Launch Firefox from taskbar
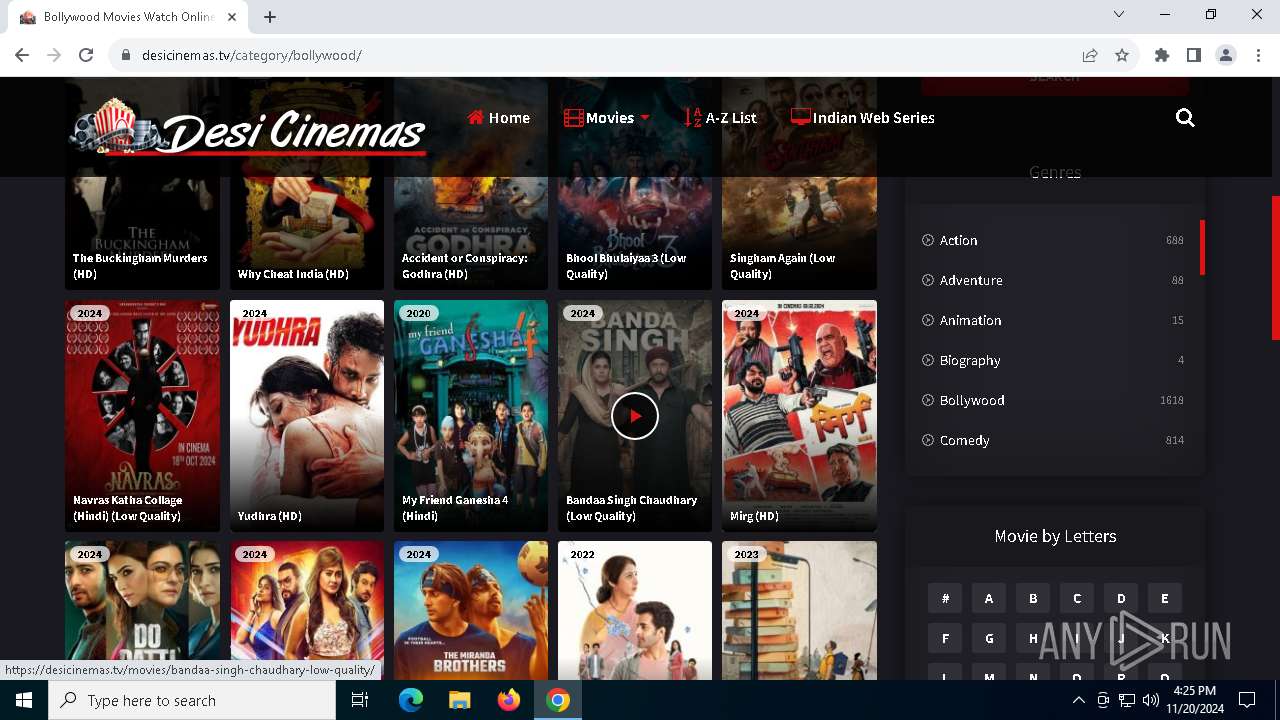 [509, 700]
